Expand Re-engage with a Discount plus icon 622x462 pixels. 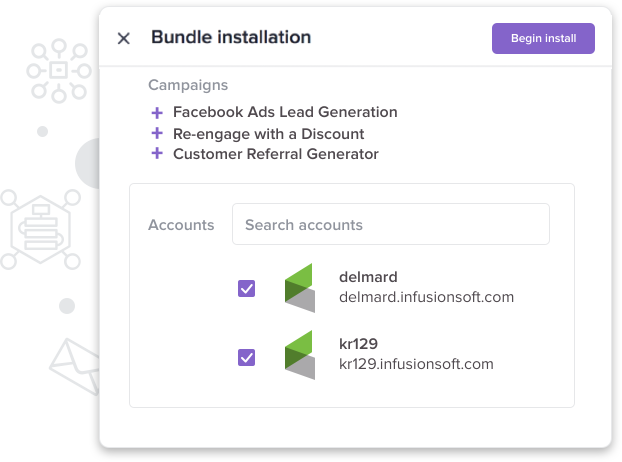157,133
